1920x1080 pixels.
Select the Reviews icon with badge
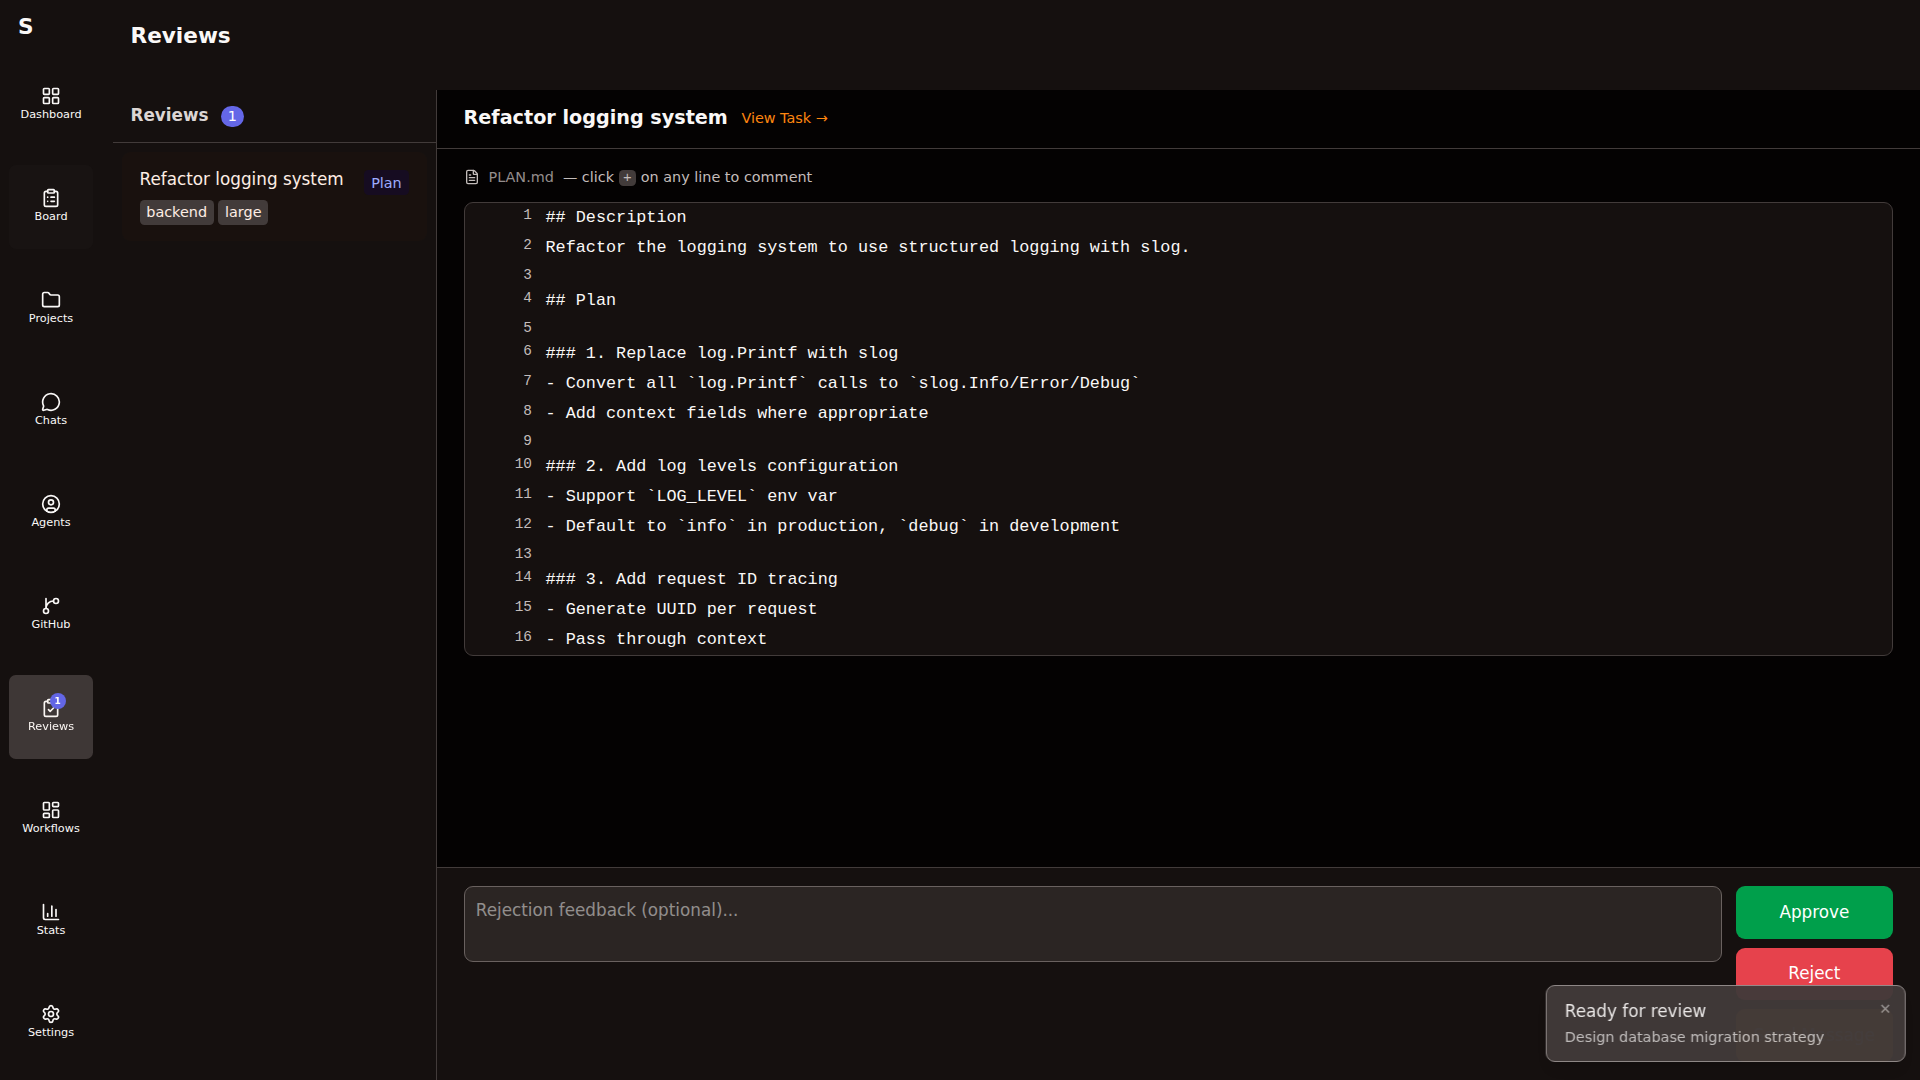coord(51,715)
